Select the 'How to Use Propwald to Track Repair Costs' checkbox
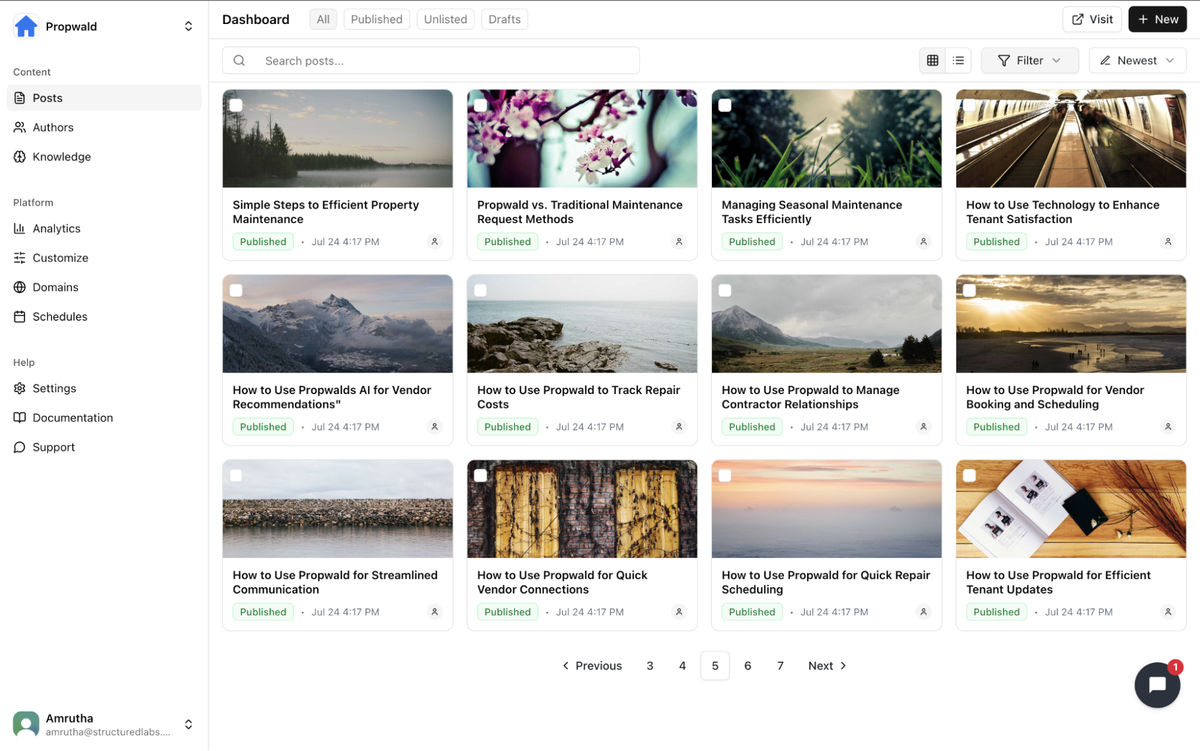 [x=480, y=289]
